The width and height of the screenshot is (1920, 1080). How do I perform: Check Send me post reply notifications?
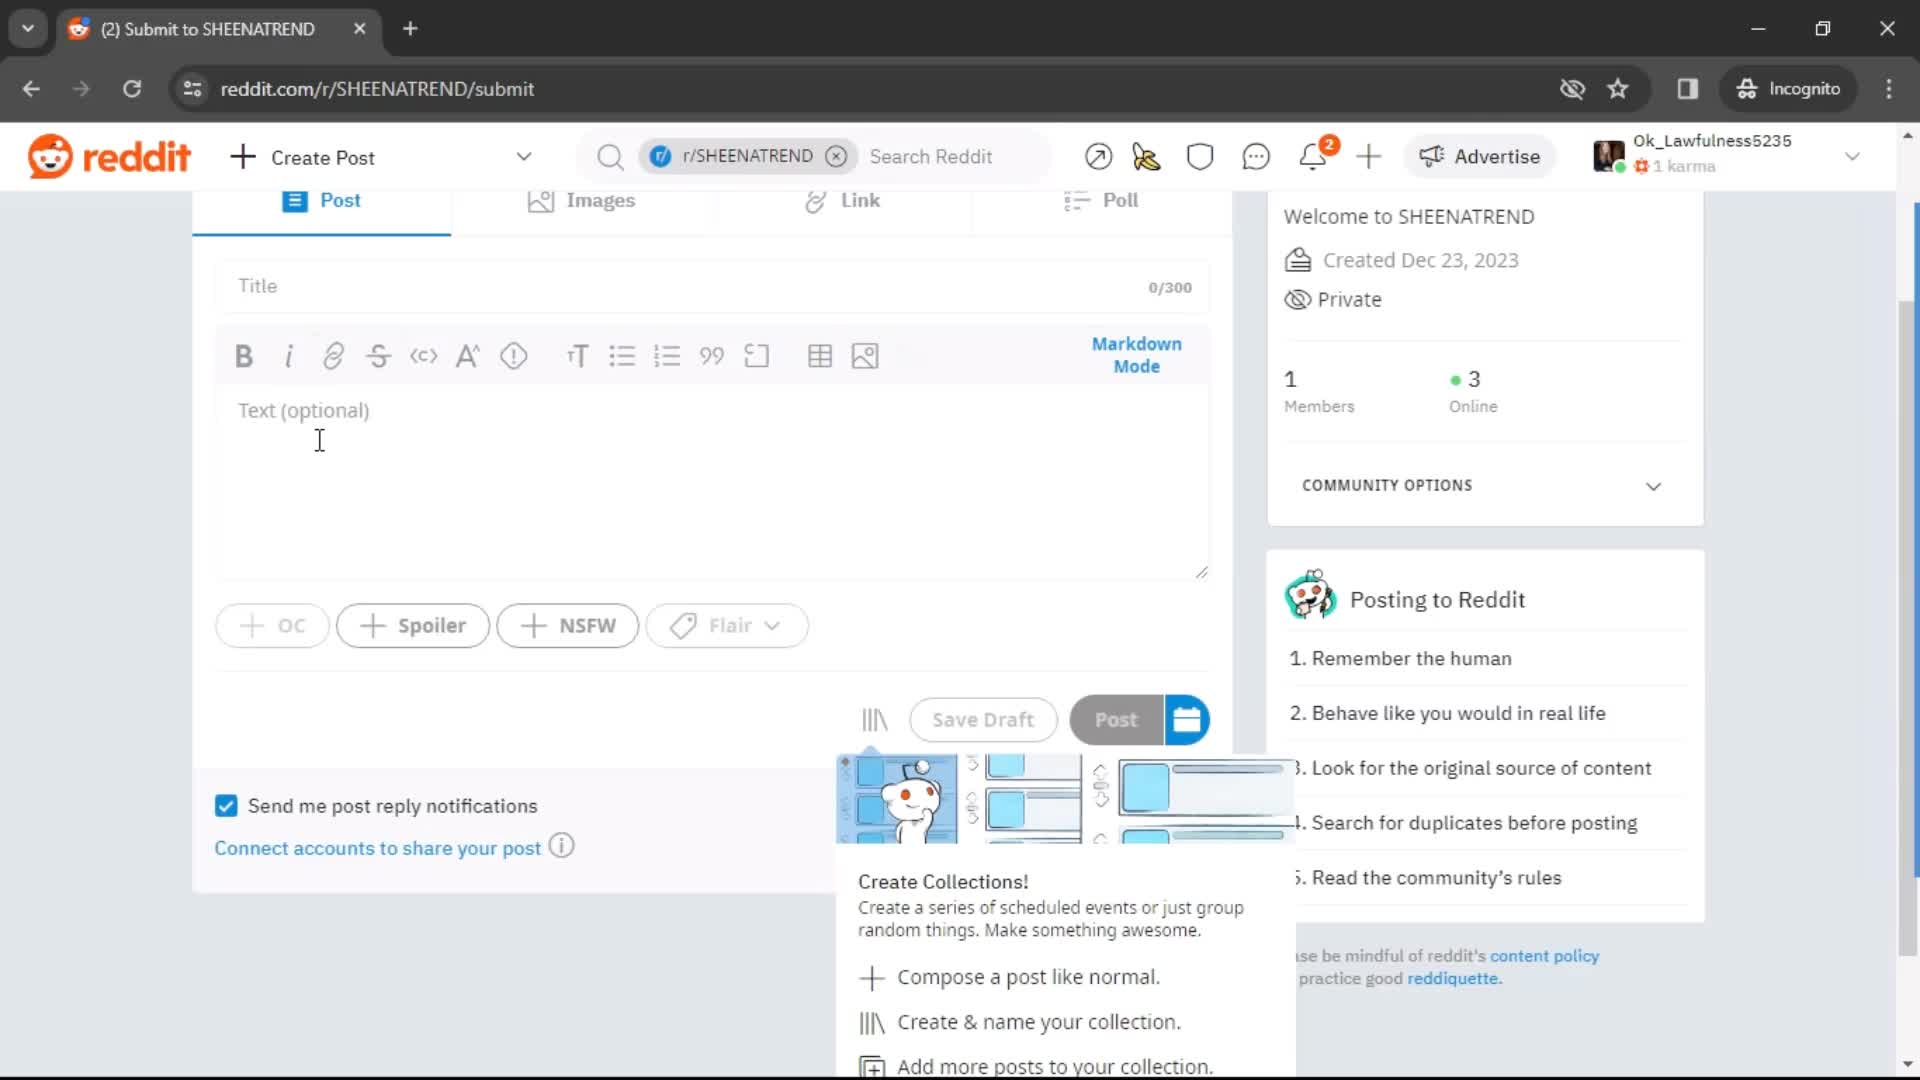pos(227,806)
